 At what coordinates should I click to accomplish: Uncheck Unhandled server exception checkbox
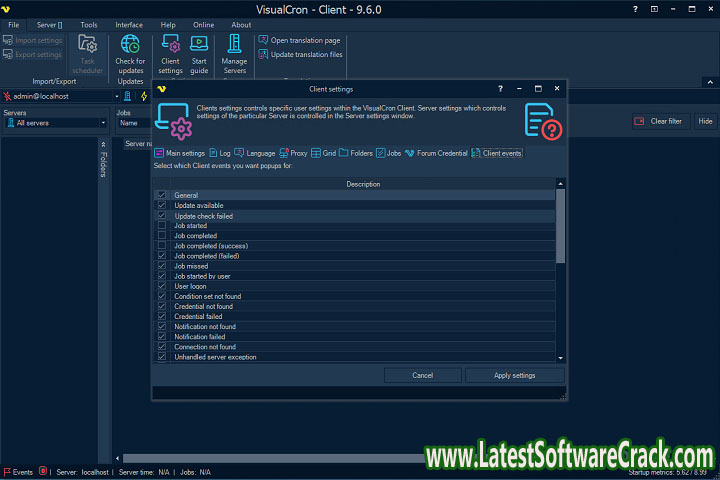coord(162,356)
